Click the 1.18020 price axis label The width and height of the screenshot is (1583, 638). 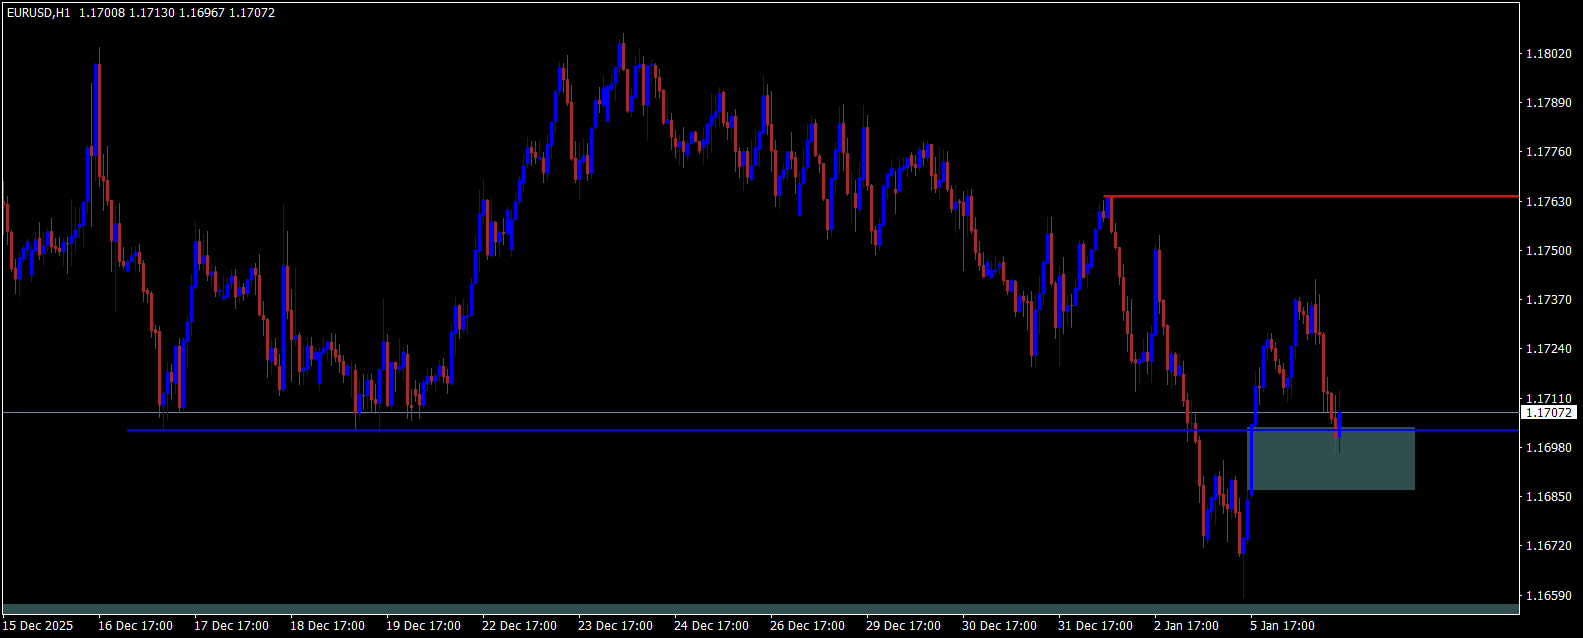(x=1548, y=54)
